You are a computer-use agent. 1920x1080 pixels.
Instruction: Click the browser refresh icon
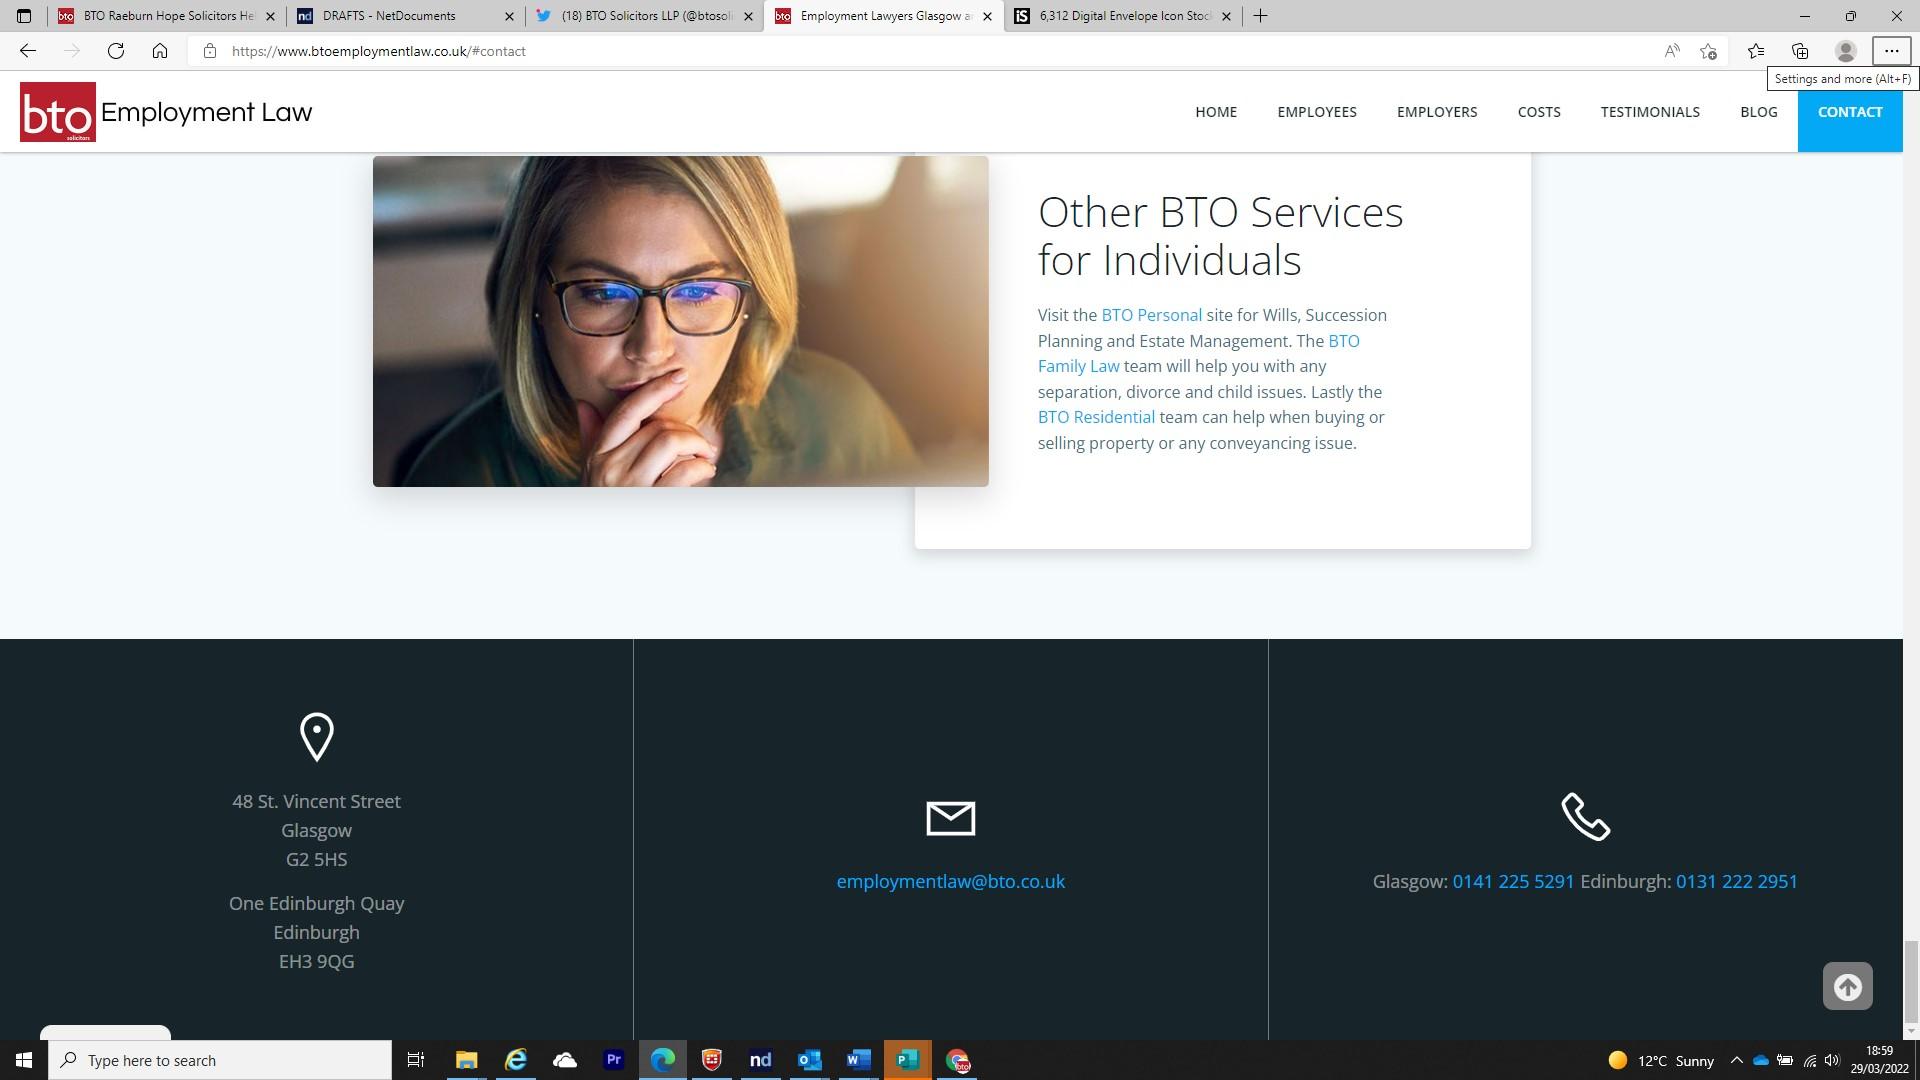pos(116,51)
